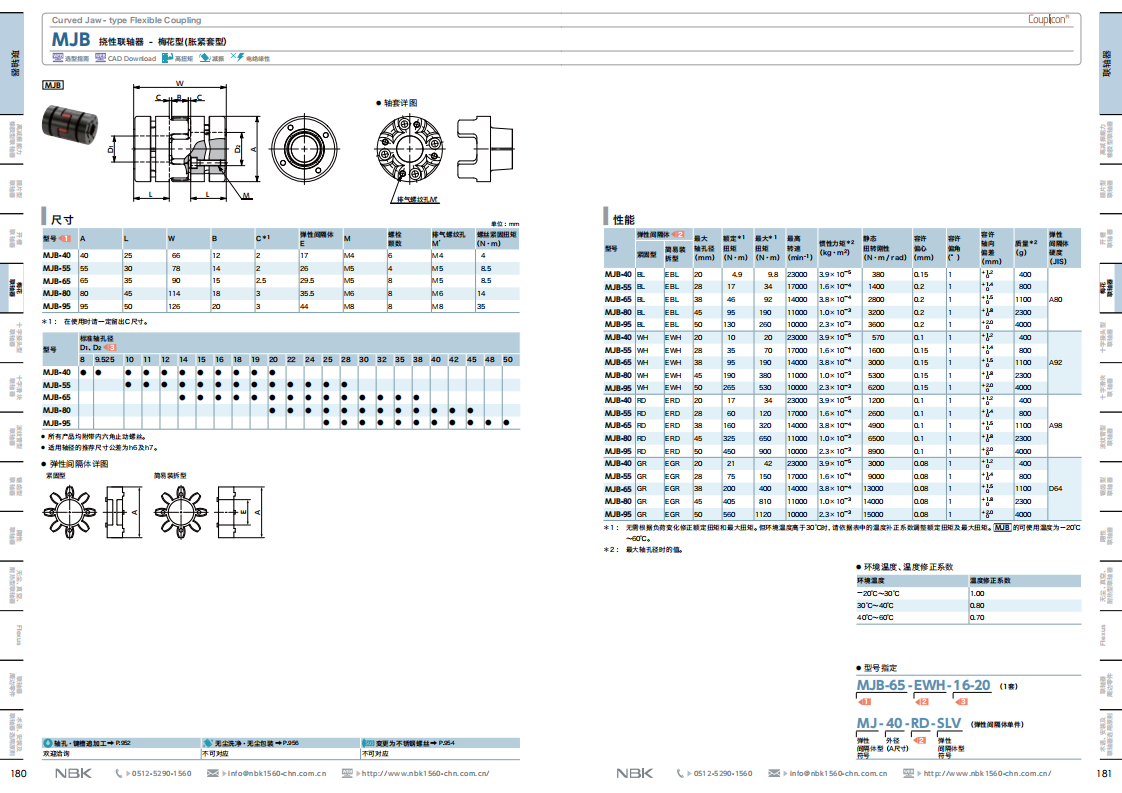Click red marker 1 beside 型号 header
1122x793 pixels.
(x=66, y=238)
